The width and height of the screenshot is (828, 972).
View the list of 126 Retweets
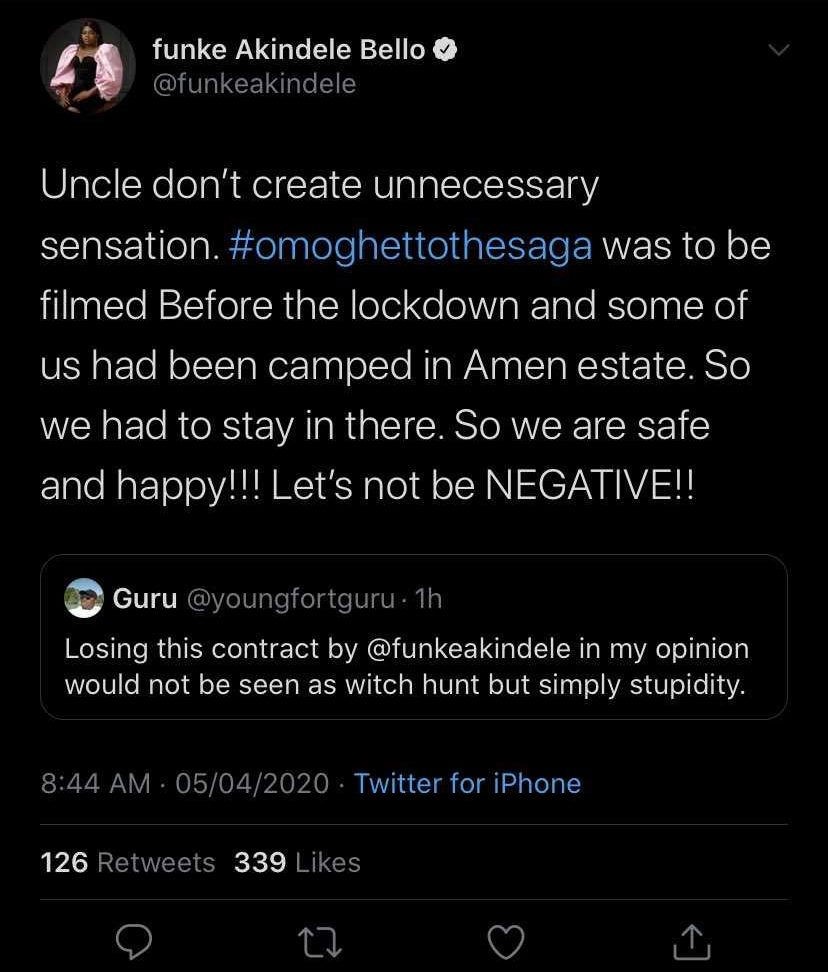click(128, 862)
